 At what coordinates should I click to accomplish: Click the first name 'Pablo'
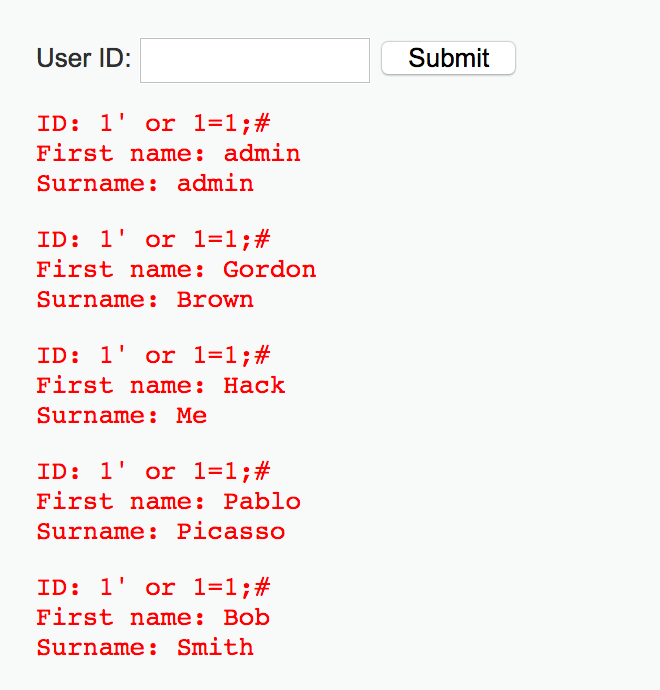pyautogui.click(x=262, y=502)
